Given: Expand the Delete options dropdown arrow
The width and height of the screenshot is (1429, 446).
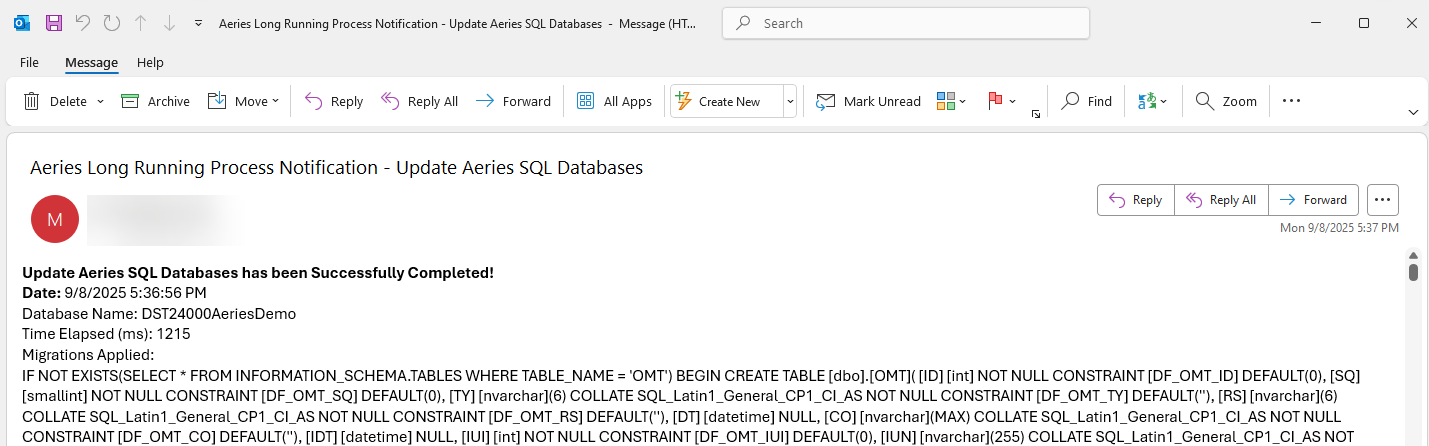Looking at the screenshot, I should pyautogui.click(x=100, y=102).
